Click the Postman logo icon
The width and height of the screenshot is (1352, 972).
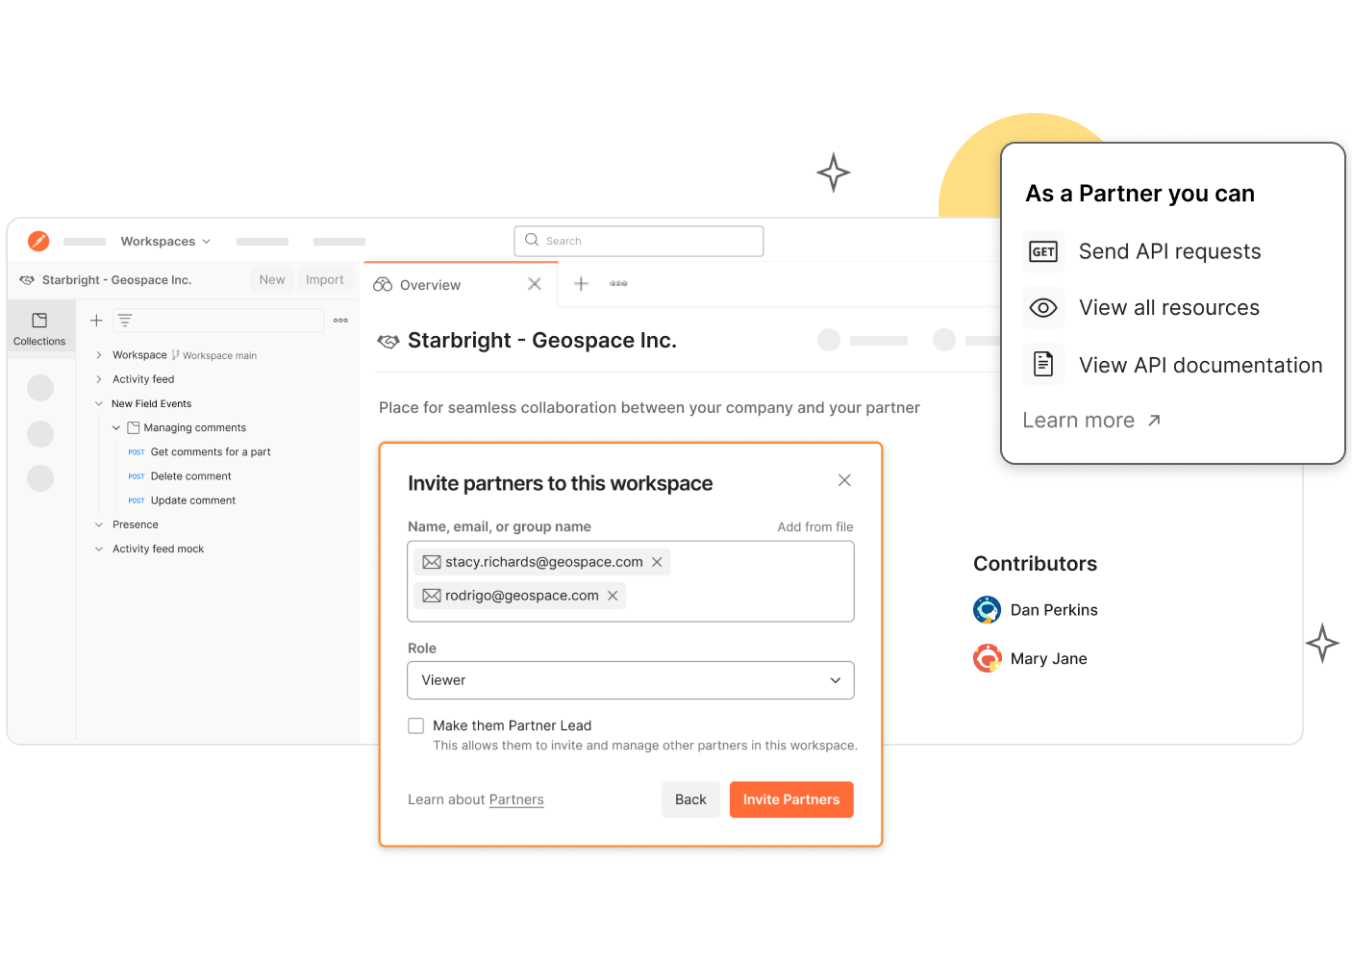tap(38, 241)
